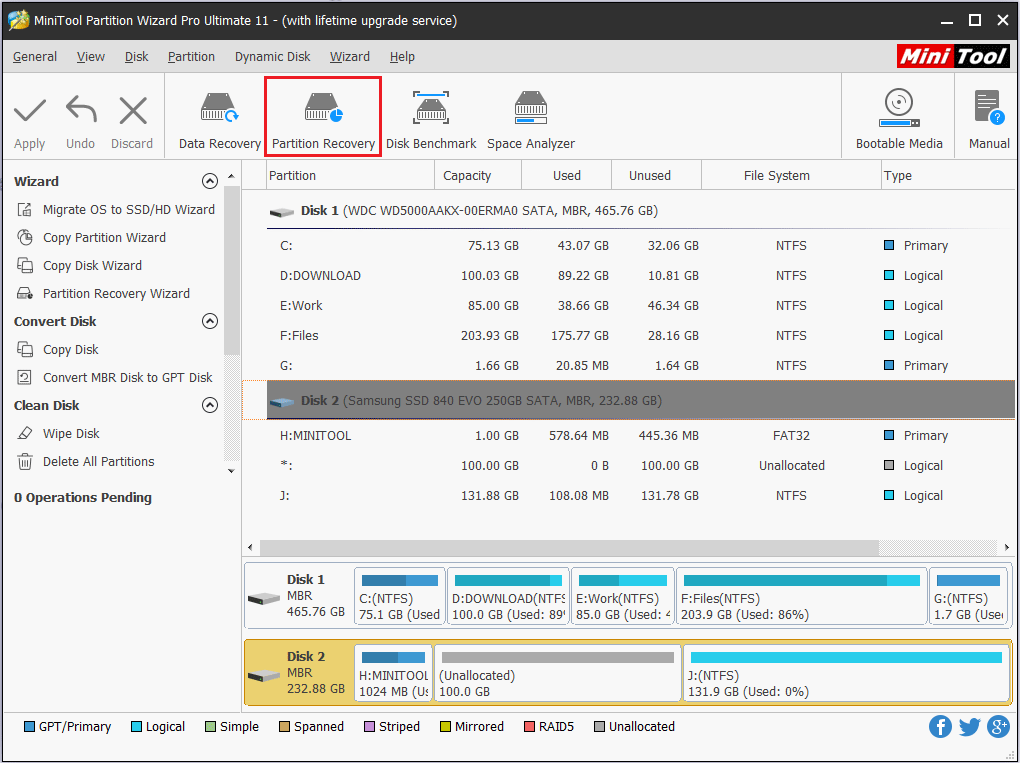Sort by the Unused column header
Viewport: 1020px width, 763px height.
(656, 176)
